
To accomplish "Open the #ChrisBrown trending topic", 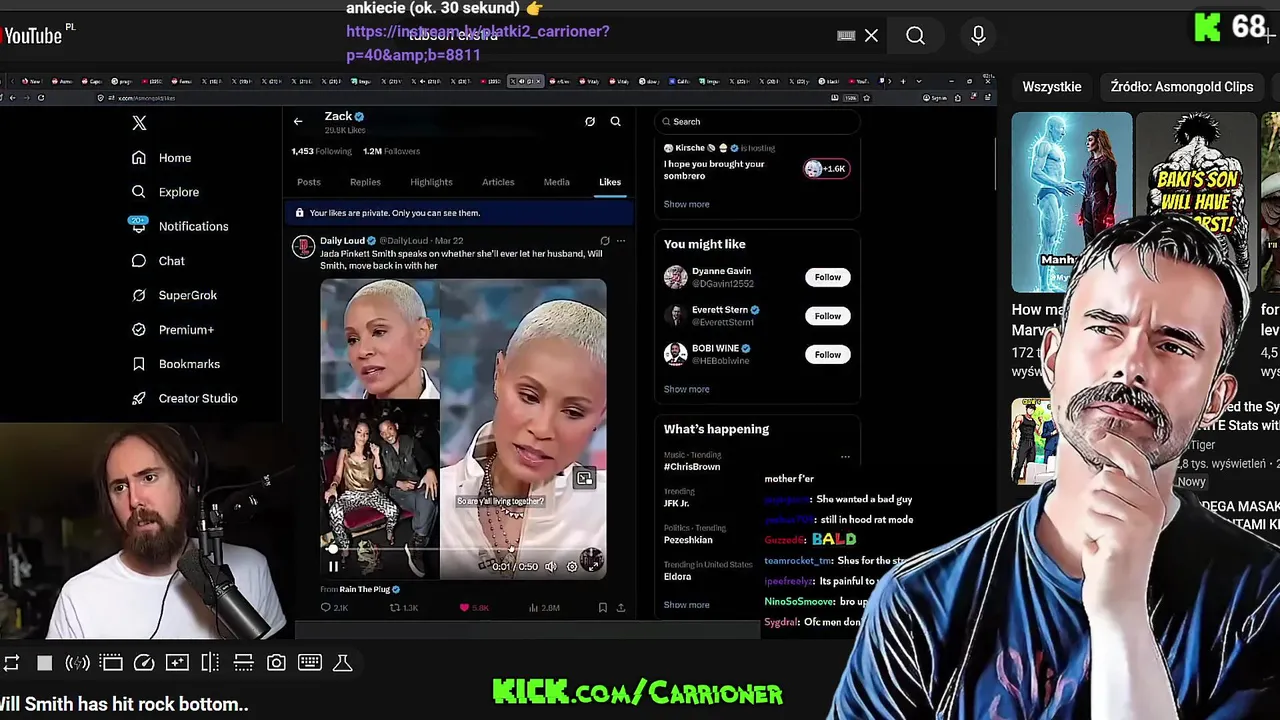I will click(692, 467).
